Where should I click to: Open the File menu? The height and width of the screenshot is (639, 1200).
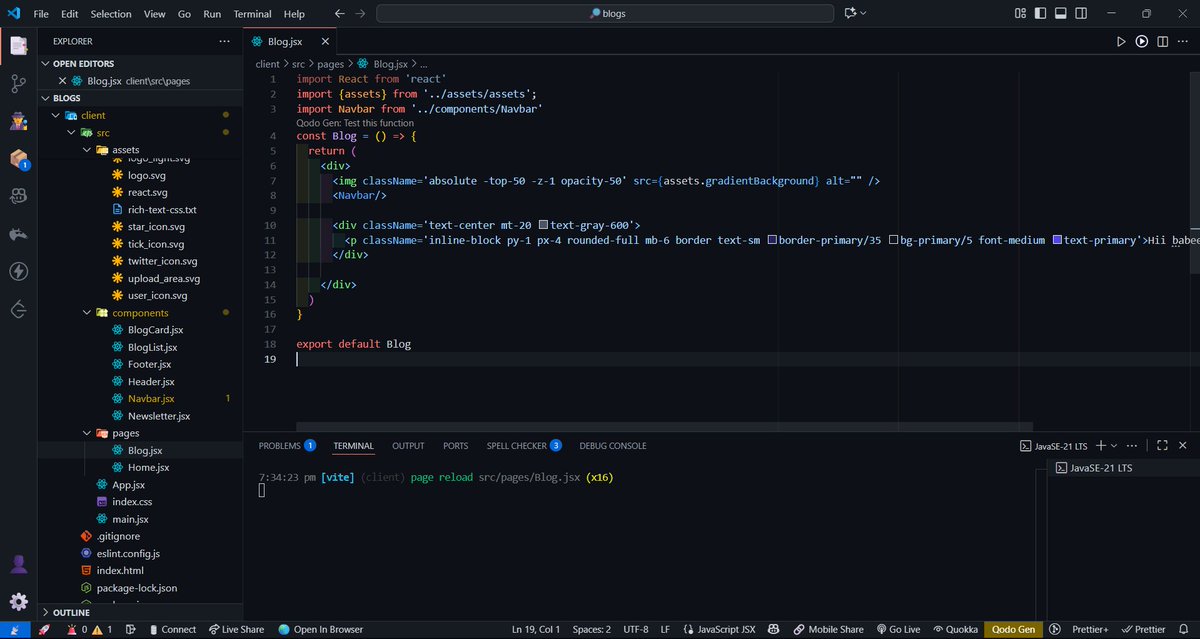[41, 14]
